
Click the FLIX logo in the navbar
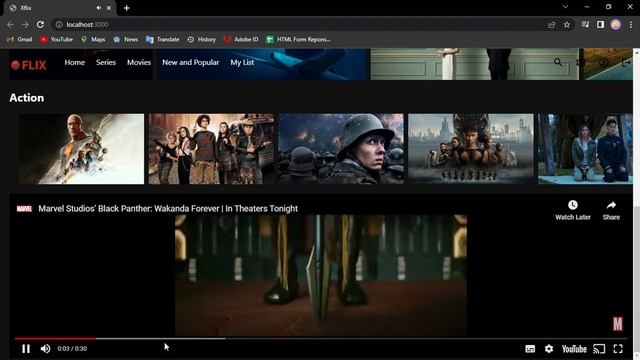29,65
